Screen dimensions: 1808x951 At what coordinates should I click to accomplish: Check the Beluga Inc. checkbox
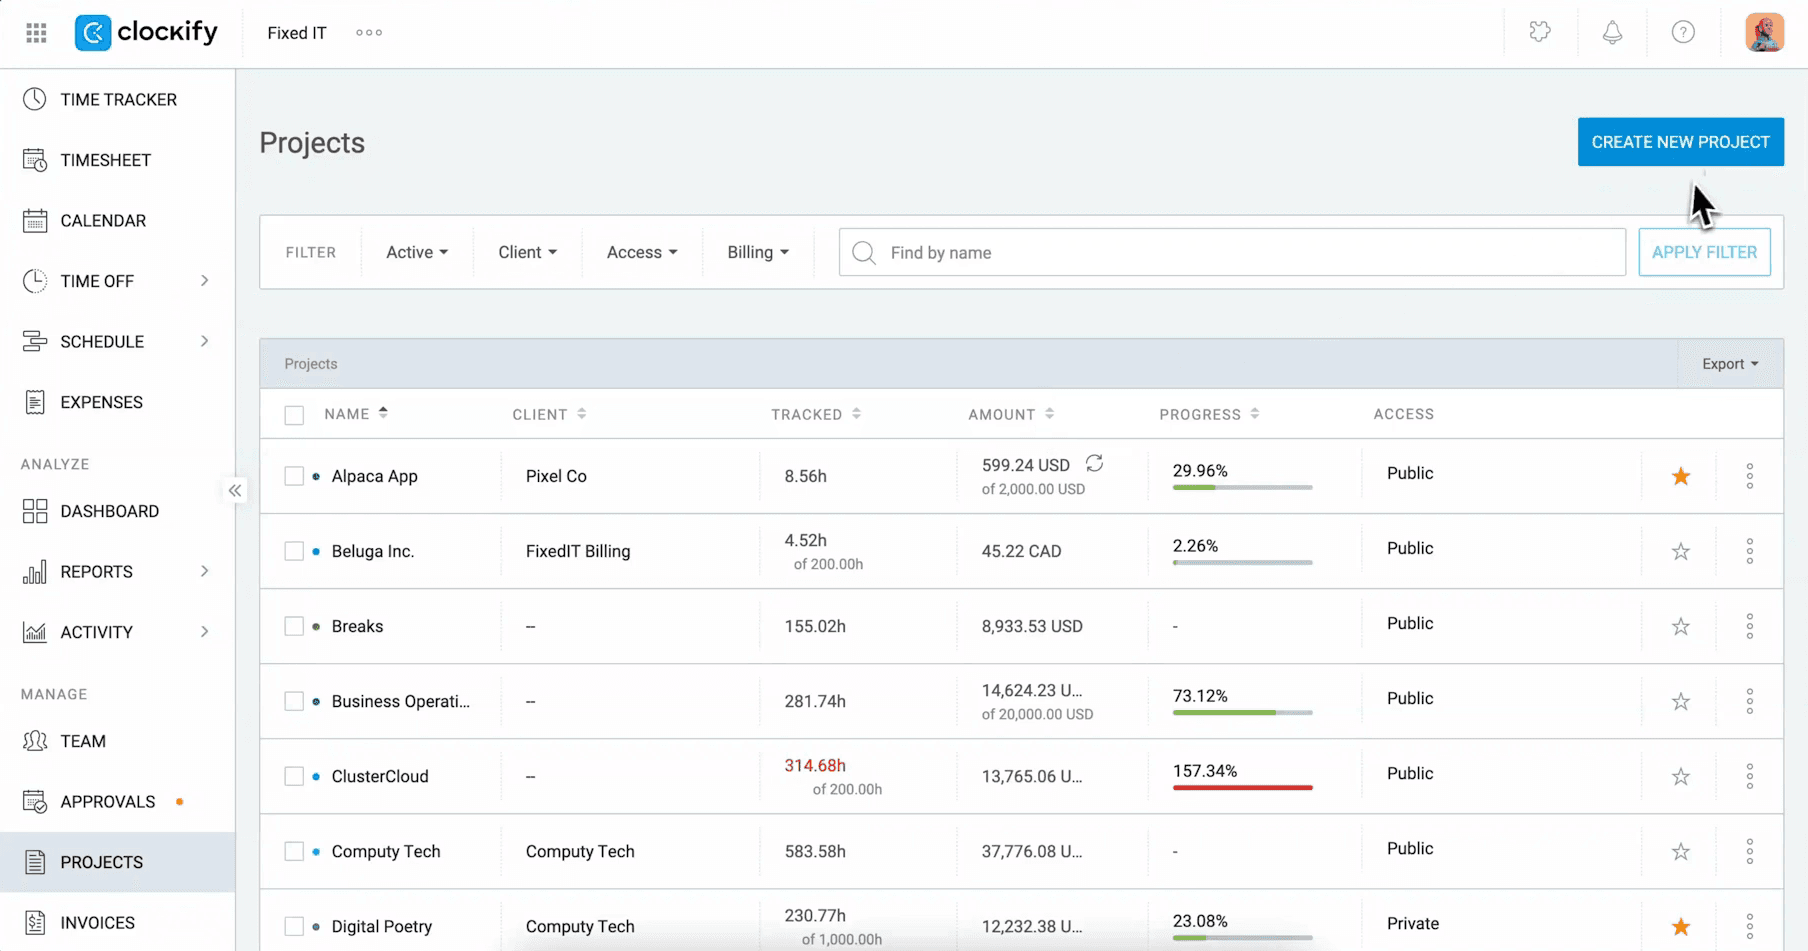pos(294,551)
